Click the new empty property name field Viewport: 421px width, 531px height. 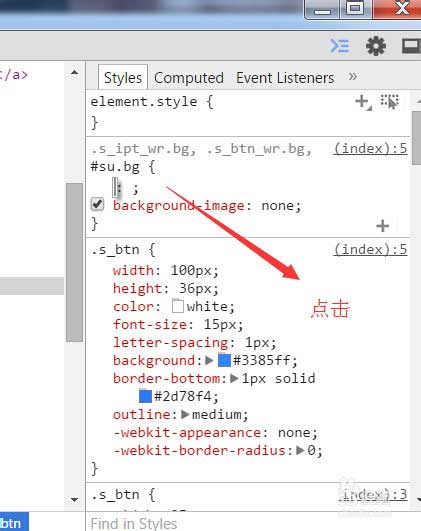115,187
